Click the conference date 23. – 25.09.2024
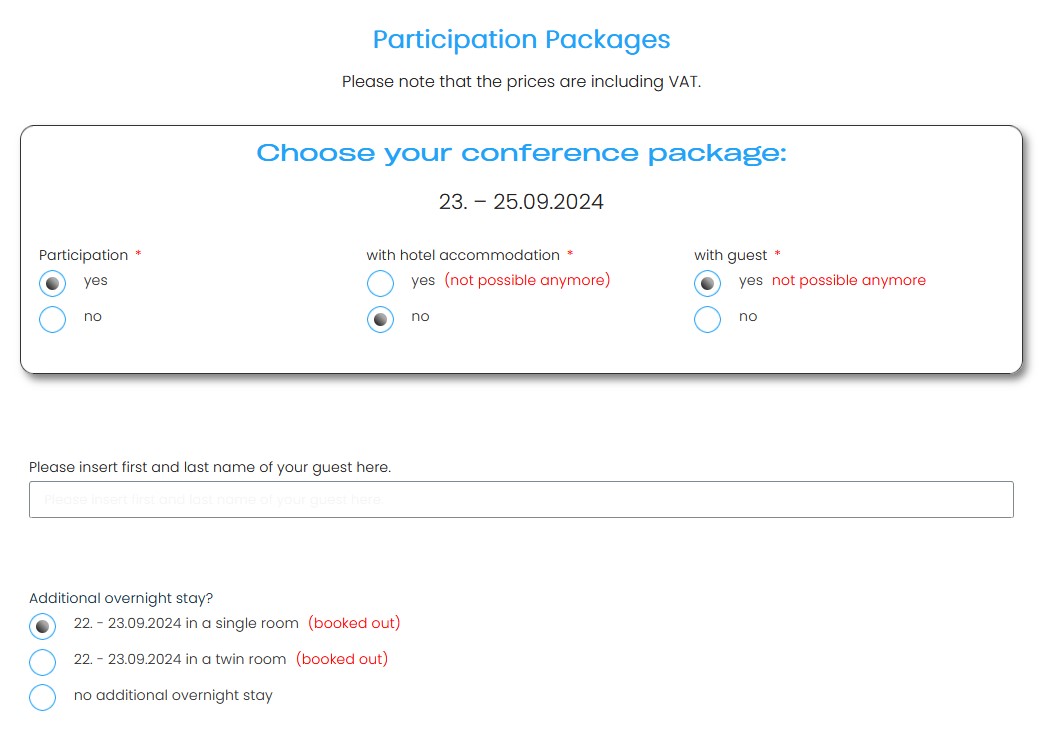The width and height of the screenshot is (1050, 731). pyautogui.click(x=521, y=202)
